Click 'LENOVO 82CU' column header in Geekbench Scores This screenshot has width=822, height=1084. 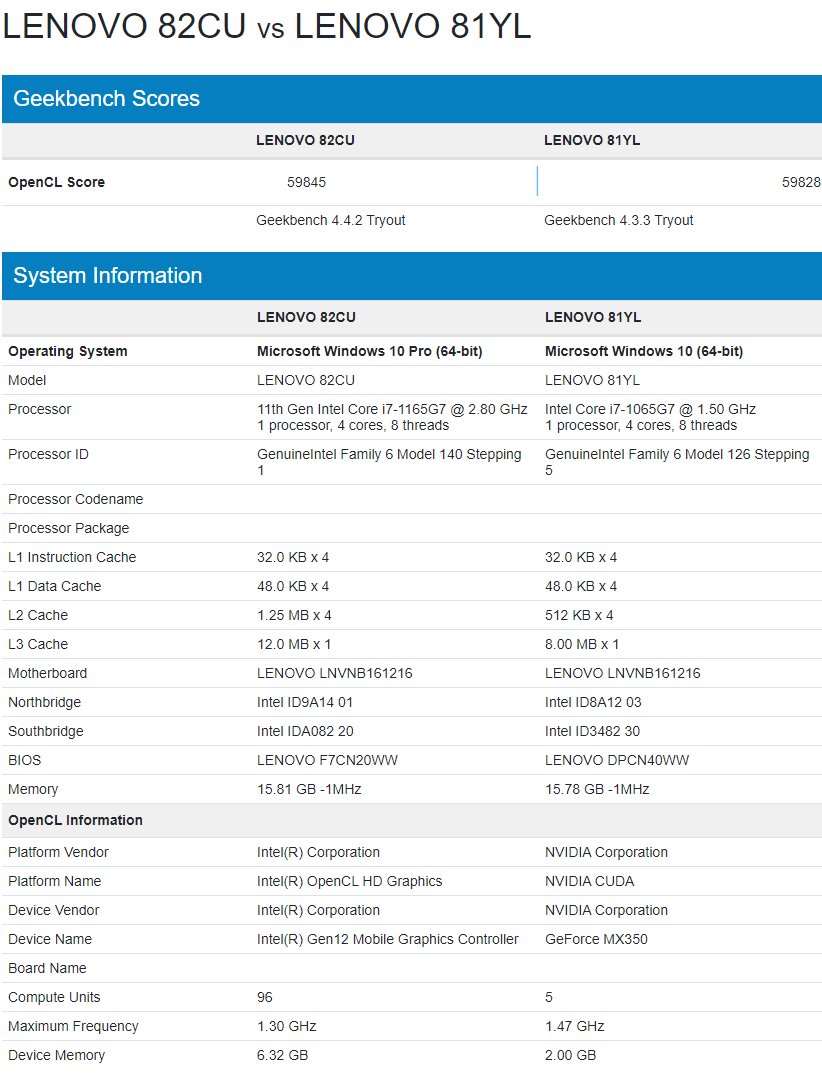click(306, 140)
